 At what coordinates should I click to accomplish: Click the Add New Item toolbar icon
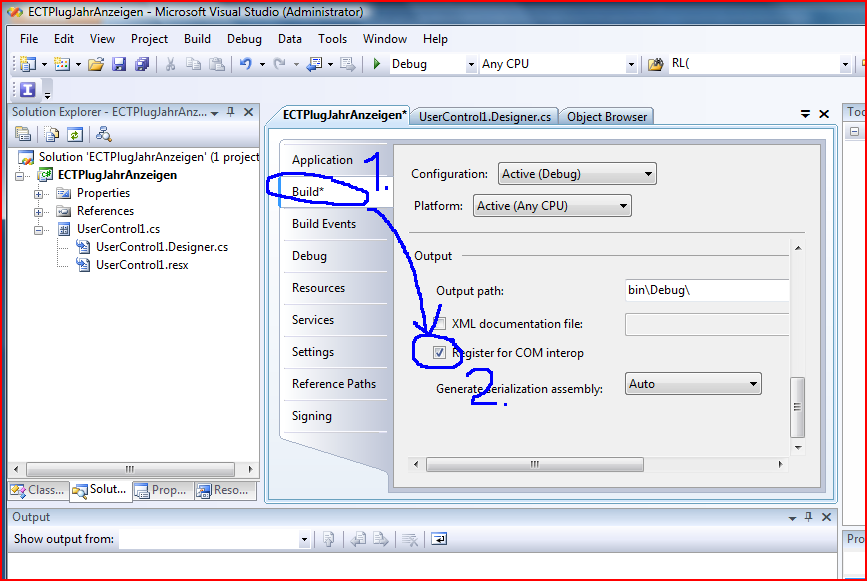coord(62,64)
